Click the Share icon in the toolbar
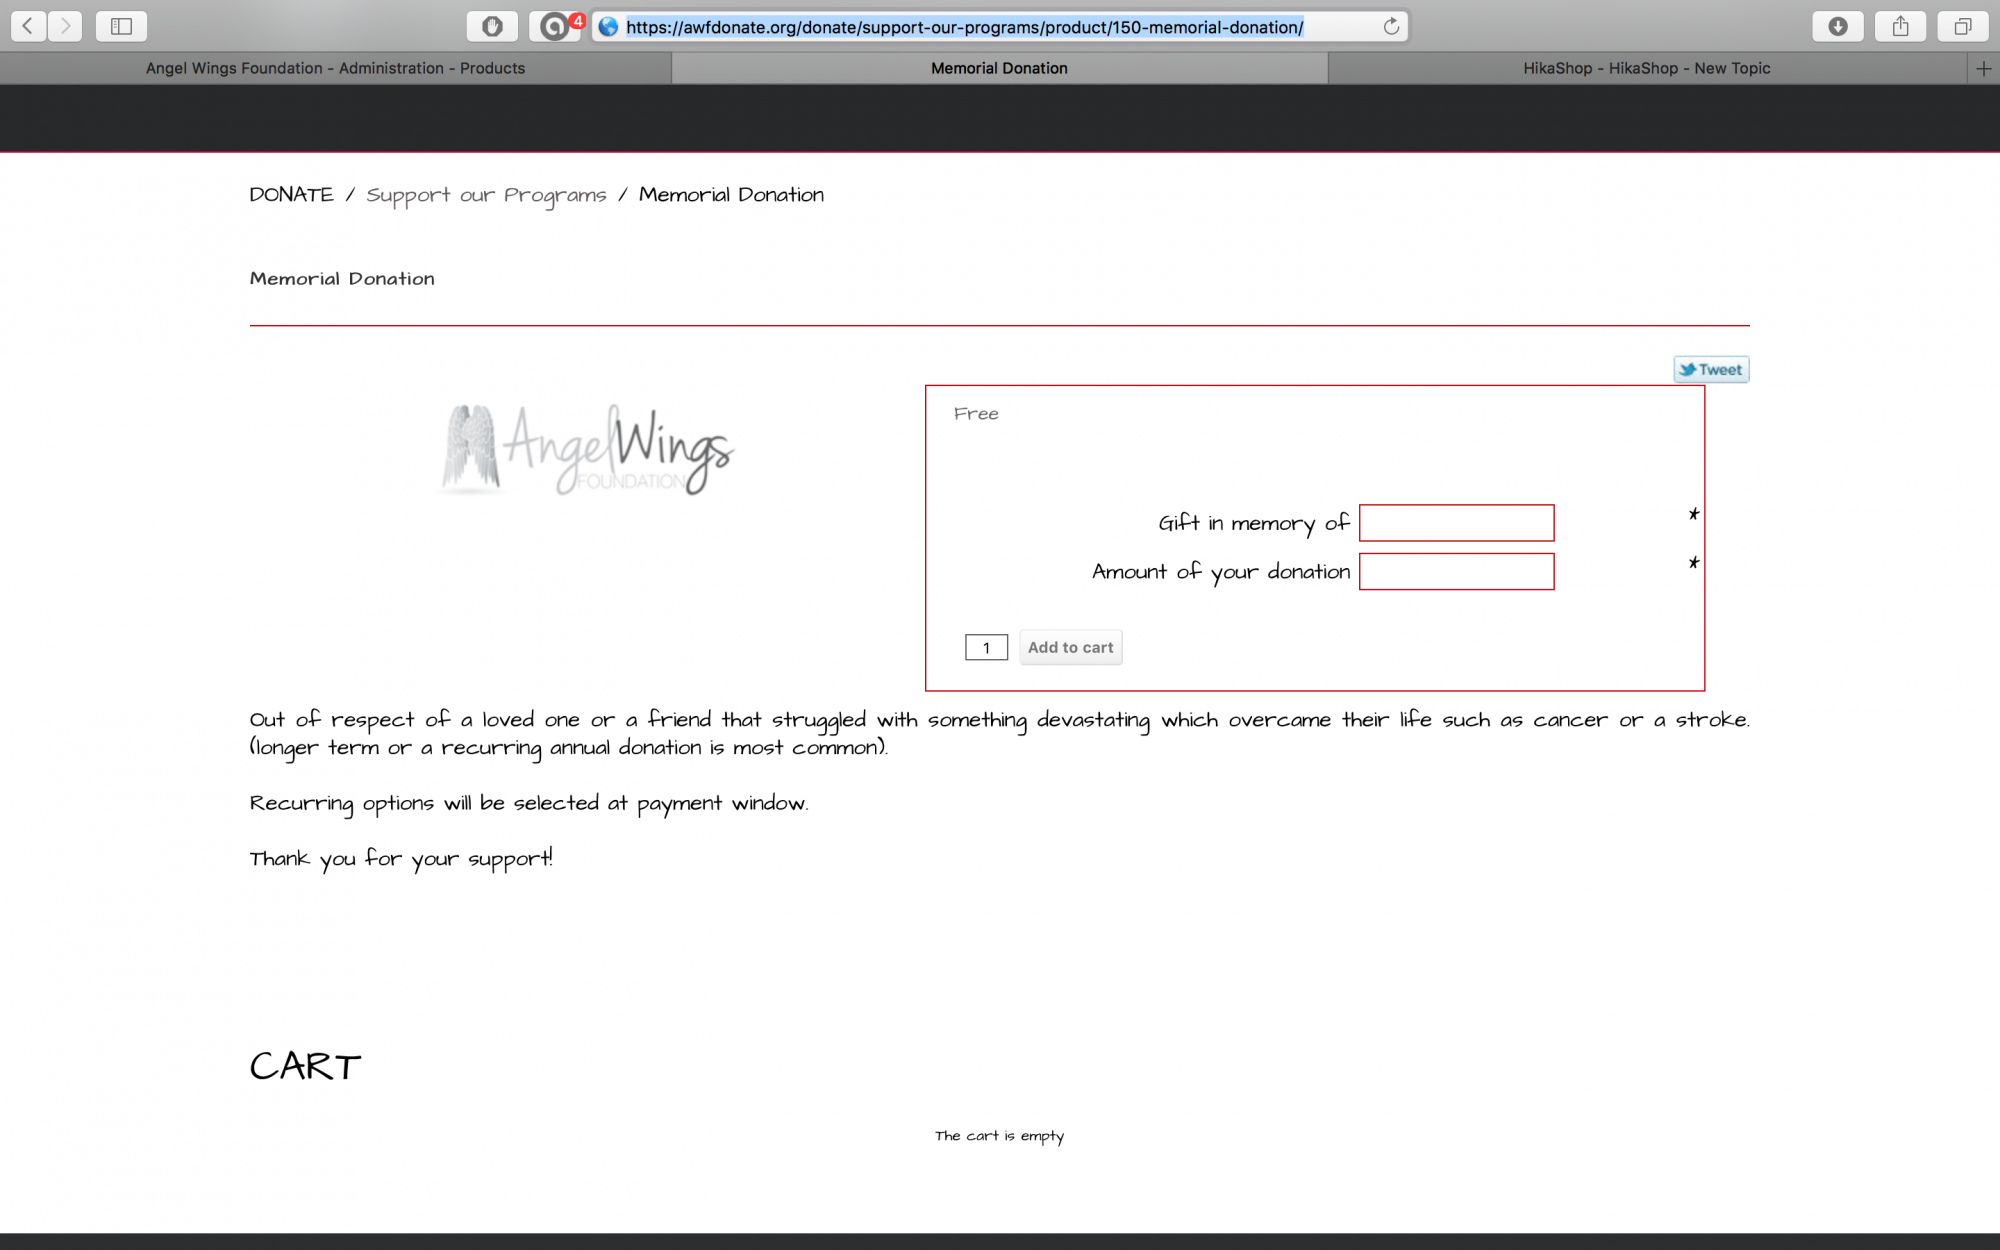The width and height of the screenshot is (2000, 1250). tap(1900, 26)
